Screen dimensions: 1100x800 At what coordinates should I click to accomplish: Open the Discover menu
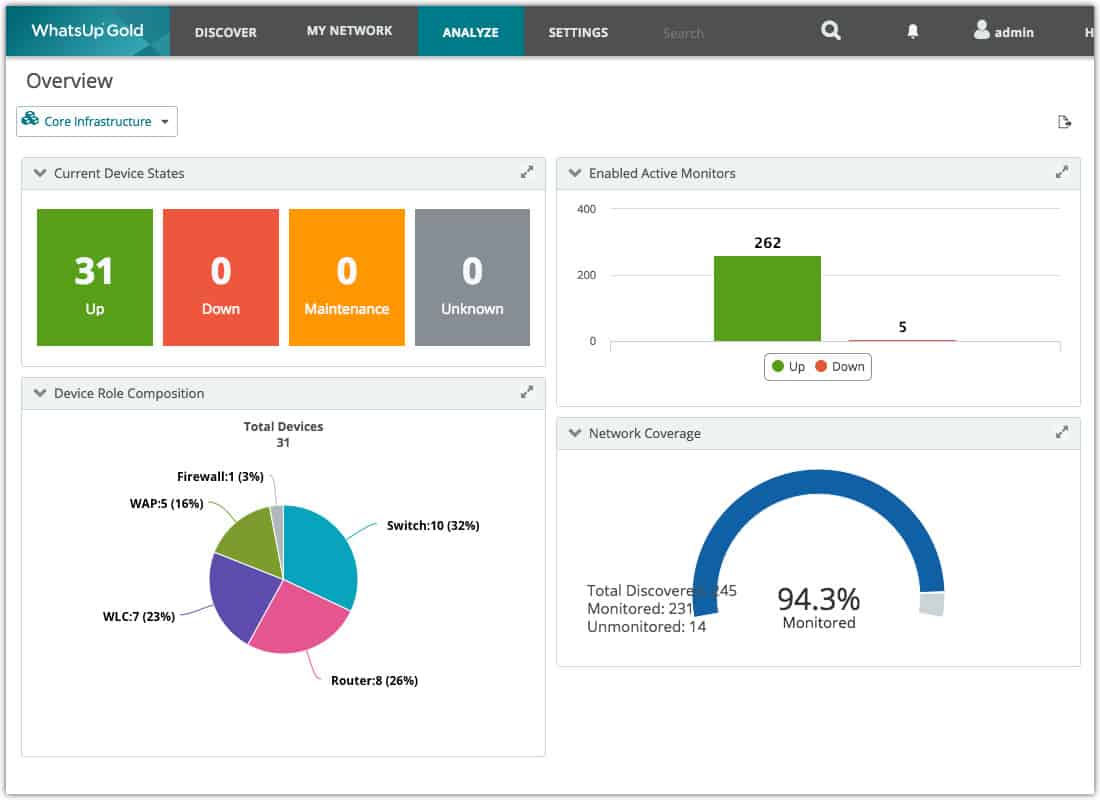(226, 32)
